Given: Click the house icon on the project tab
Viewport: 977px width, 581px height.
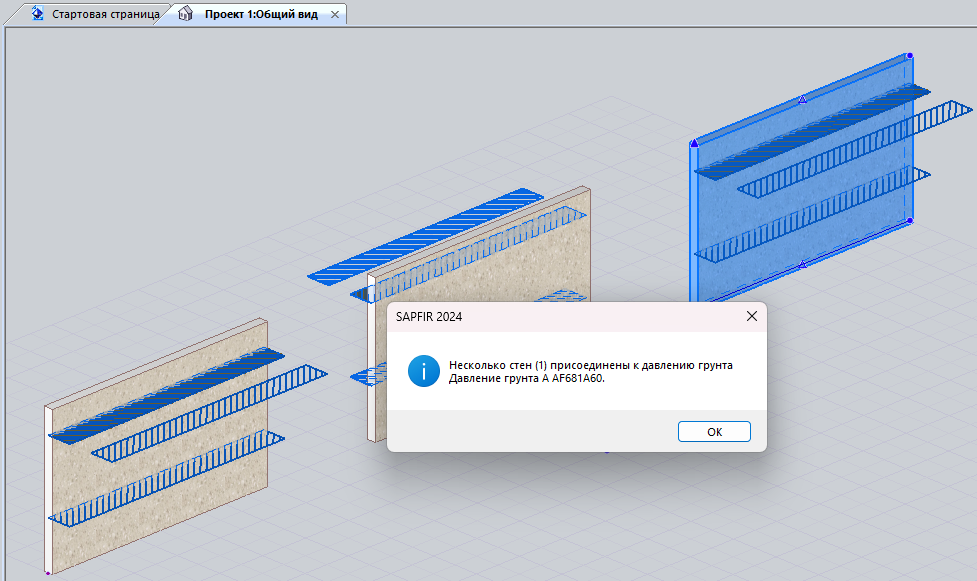Looking at the screenshot, I should (x=185, y=15).
